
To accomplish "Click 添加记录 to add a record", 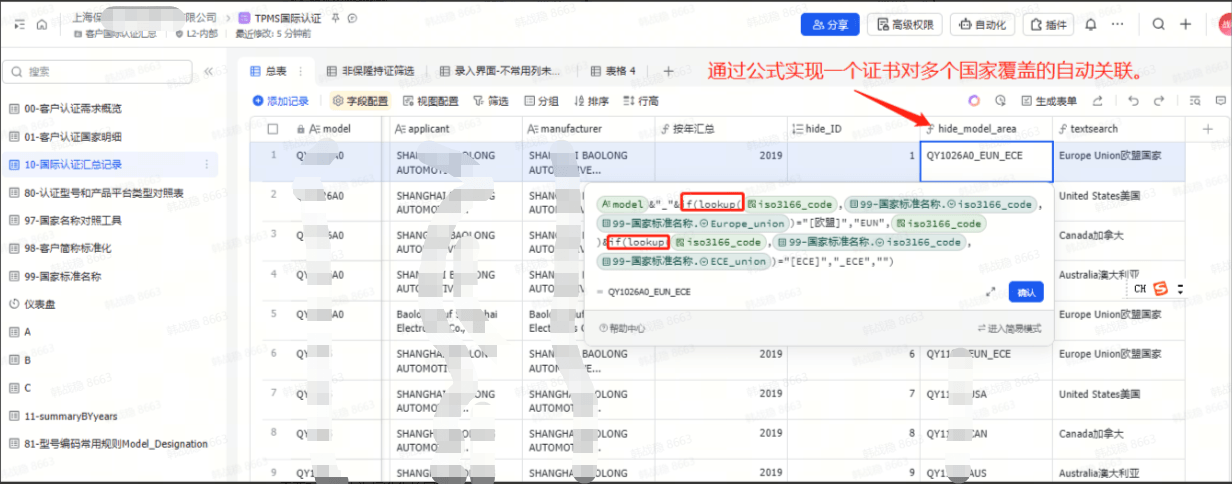I will pyautogui.click(x=281, y=101).
